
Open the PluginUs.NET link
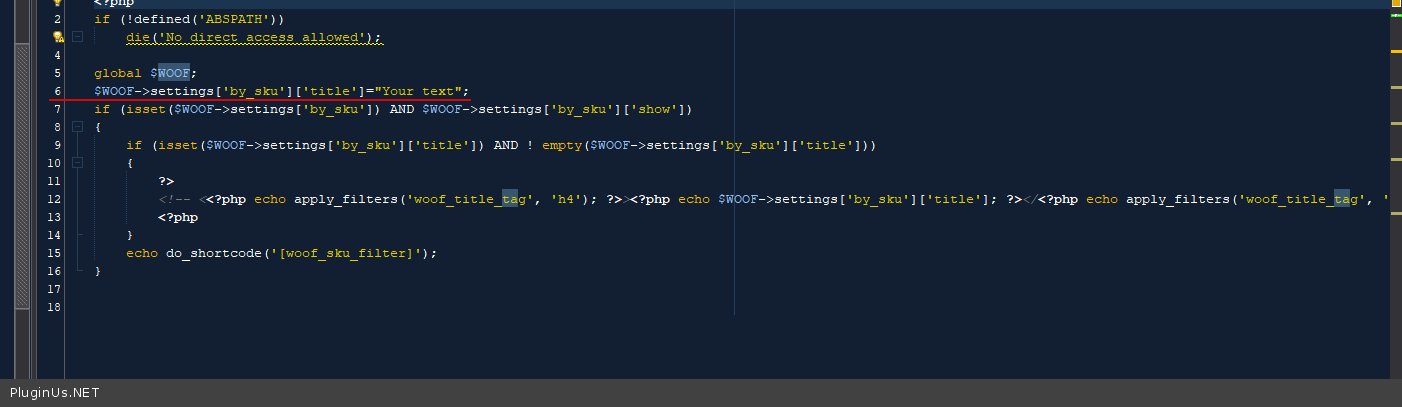point(55,393)
